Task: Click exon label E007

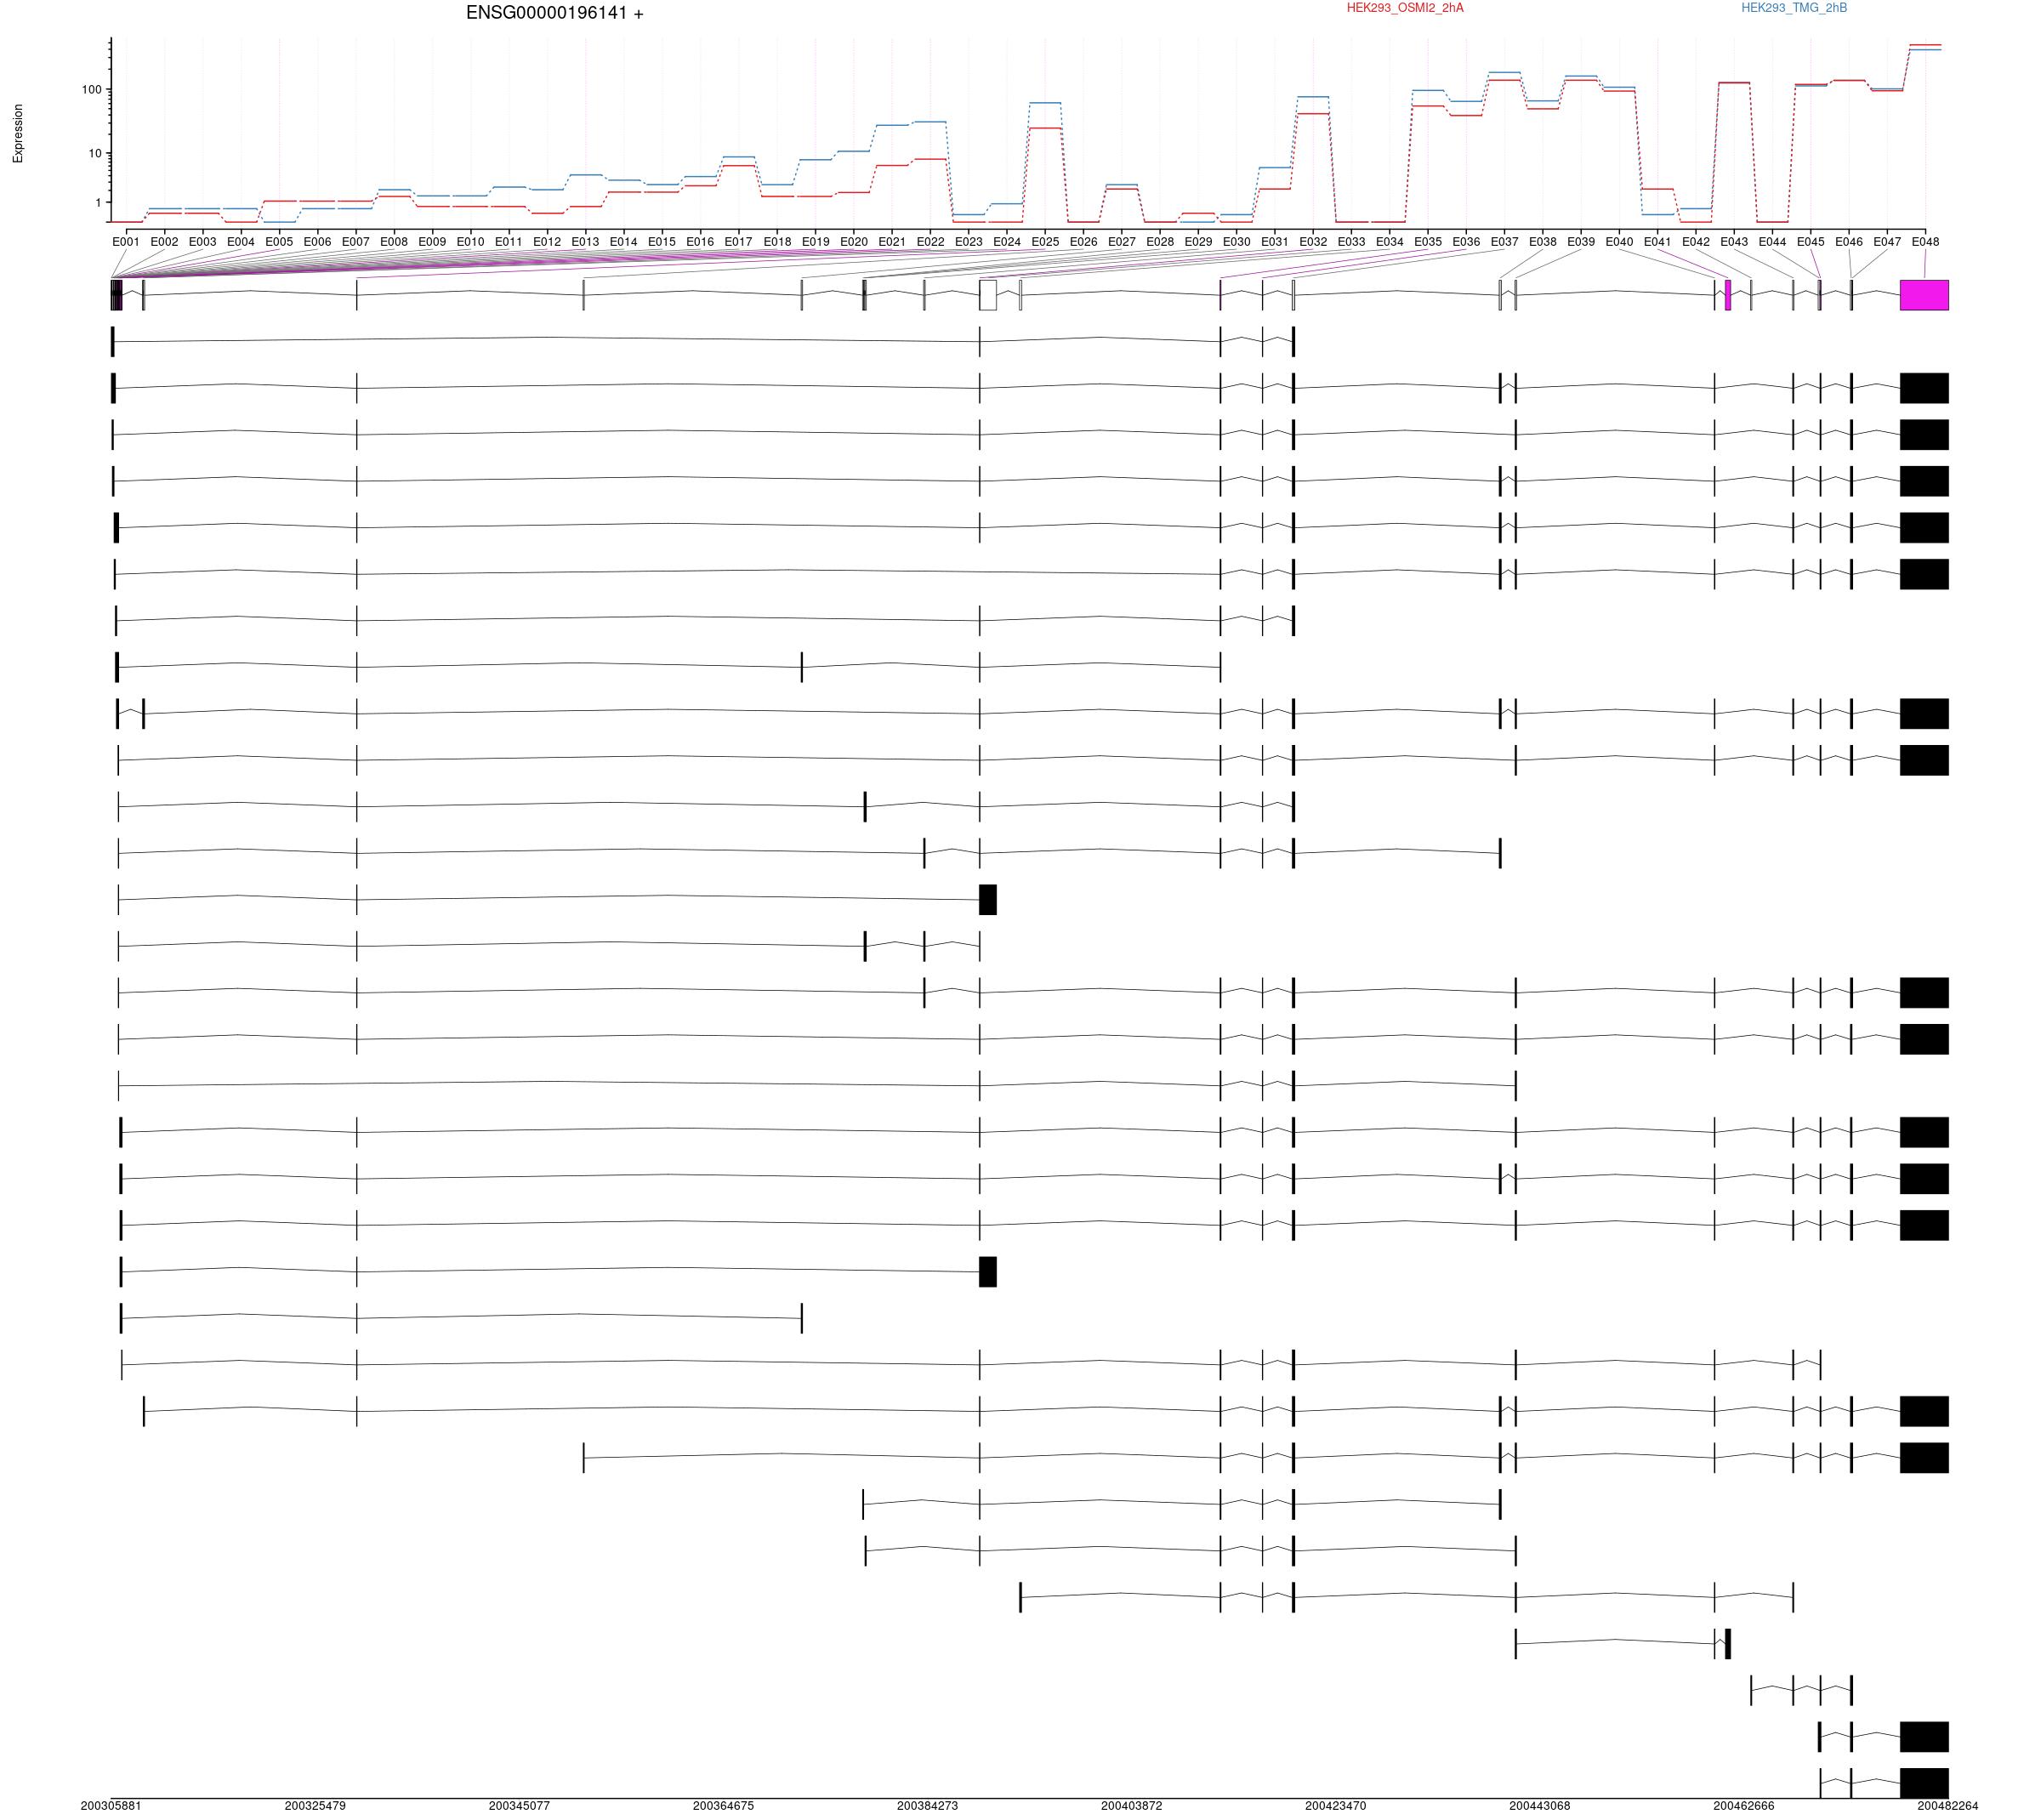Action: pyautogui.click(x=356, y=242)
